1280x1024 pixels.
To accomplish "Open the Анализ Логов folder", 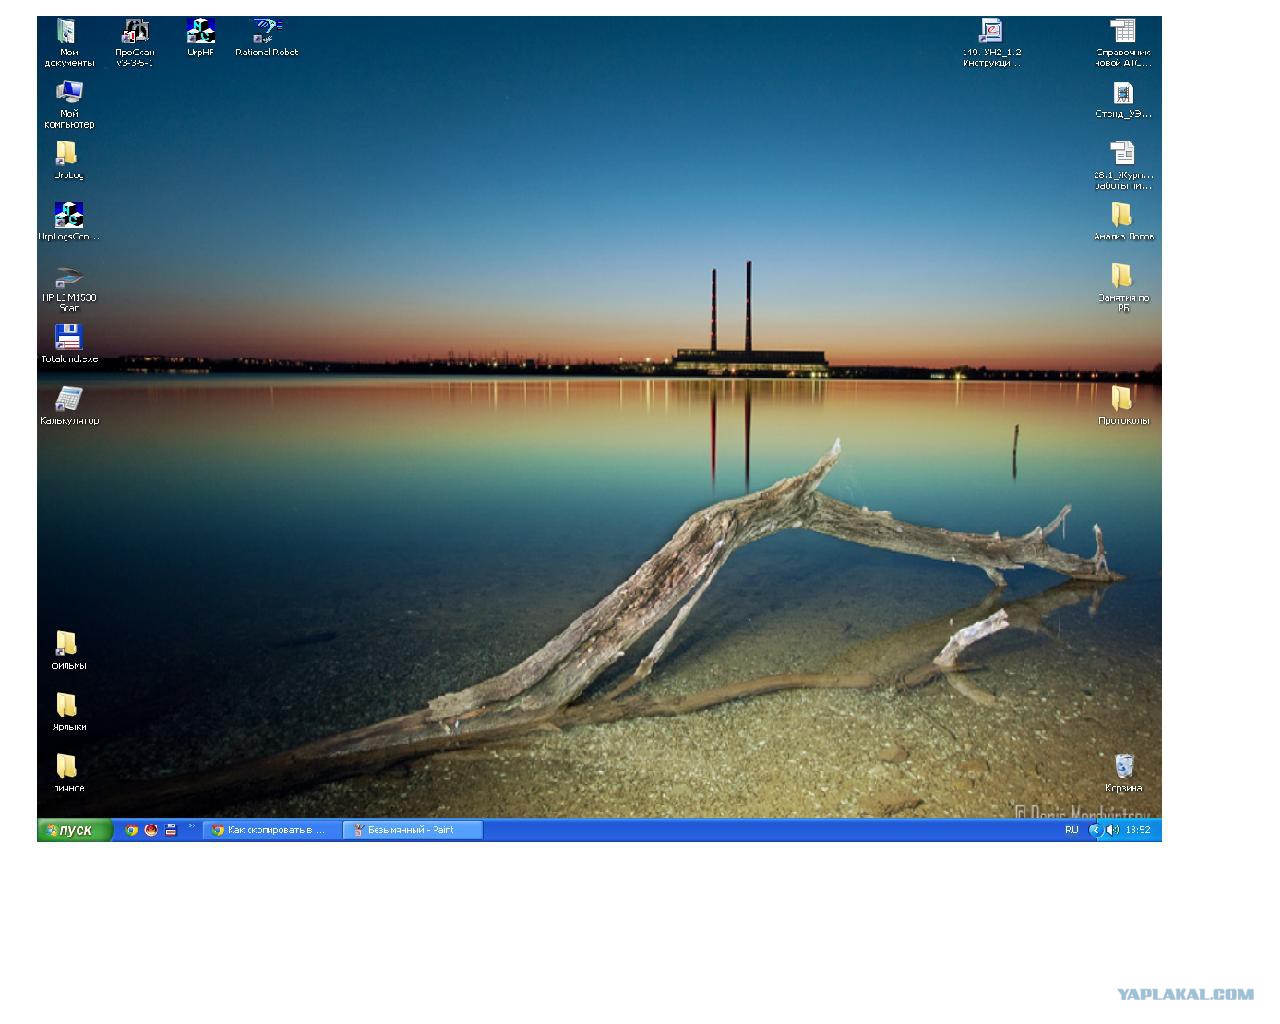I will pyautogui.click(x=1123, y=221).
